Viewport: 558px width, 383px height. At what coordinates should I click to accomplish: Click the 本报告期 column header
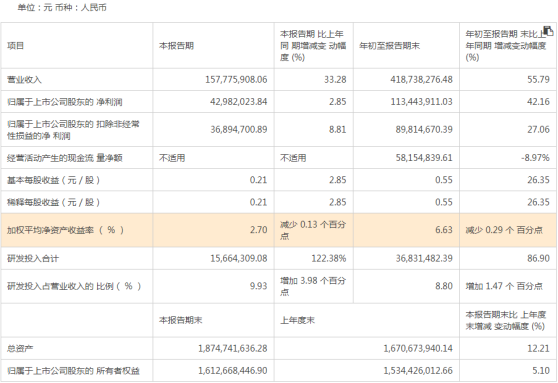[x=176, y=46]
